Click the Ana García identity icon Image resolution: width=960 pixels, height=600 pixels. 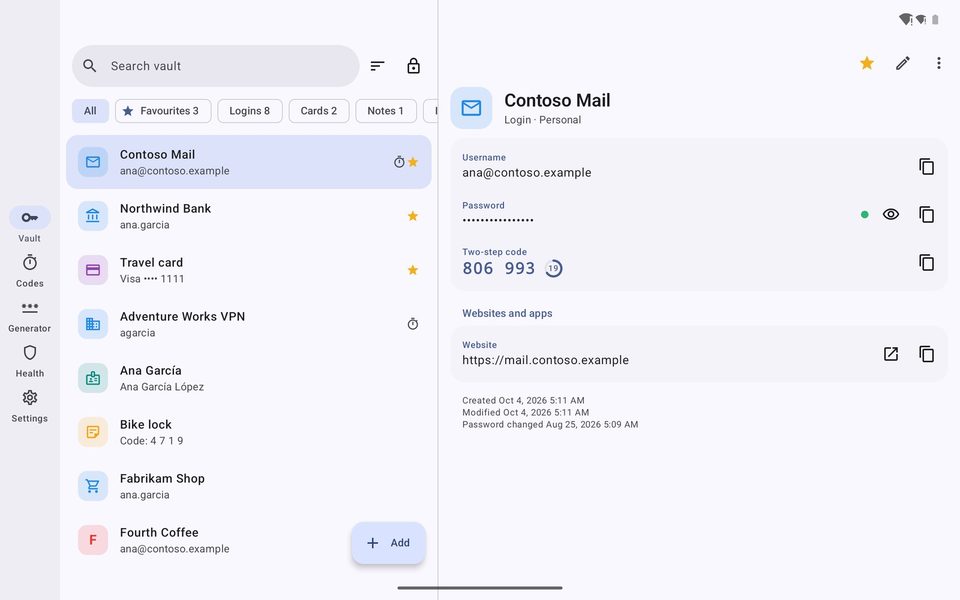pos(92,378)
